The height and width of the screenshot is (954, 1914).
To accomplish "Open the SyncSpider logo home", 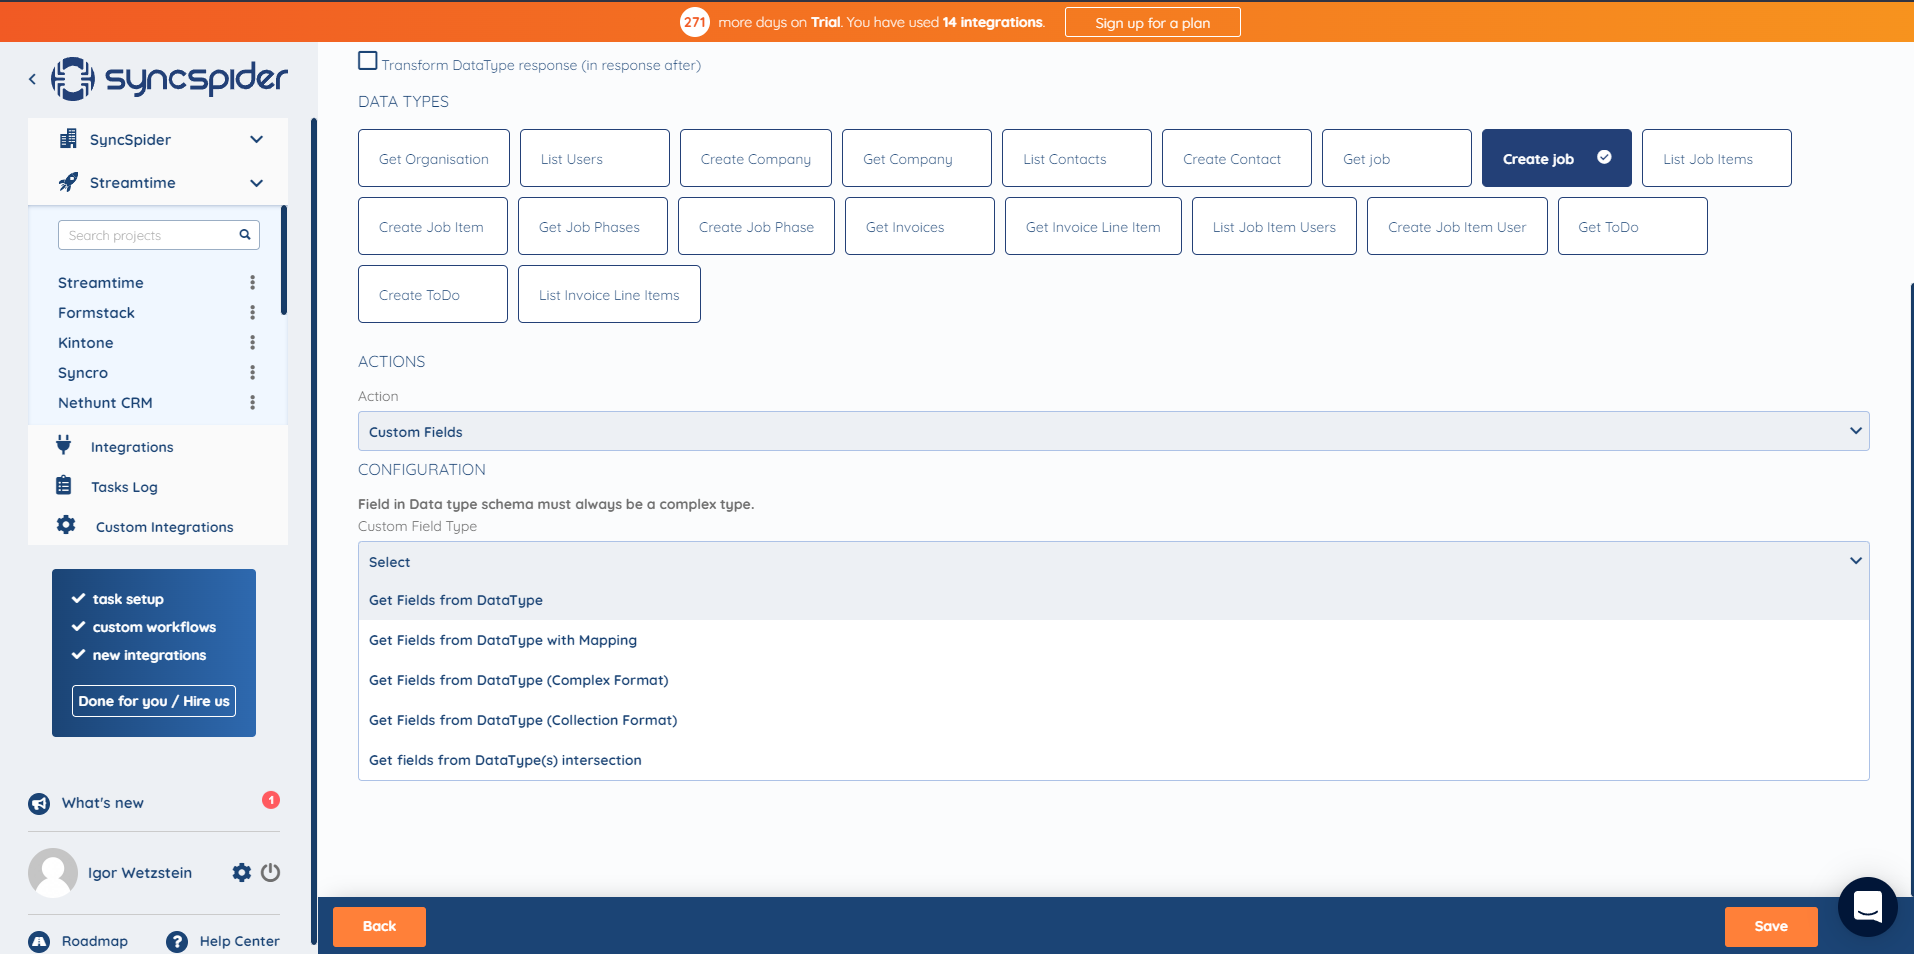I will tap(169, 78).
